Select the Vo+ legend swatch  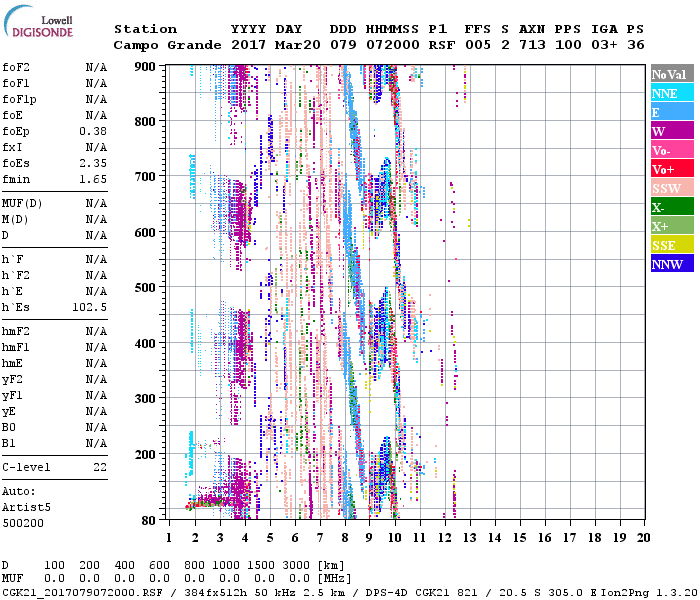tap(672, 169)
